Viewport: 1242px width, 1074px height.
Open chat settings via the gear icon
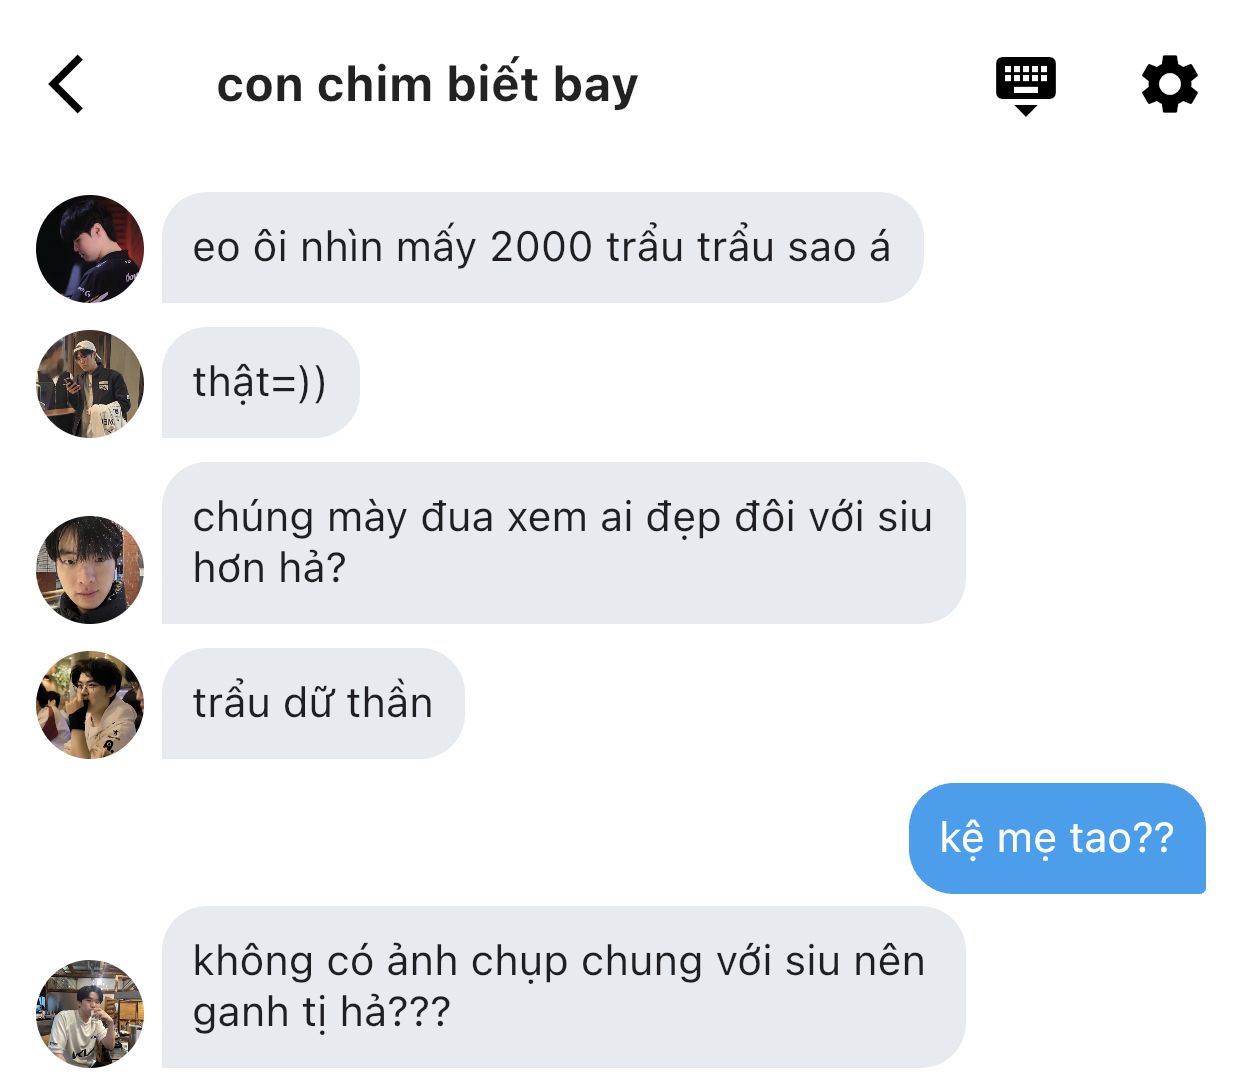(x=1169, y=85)
